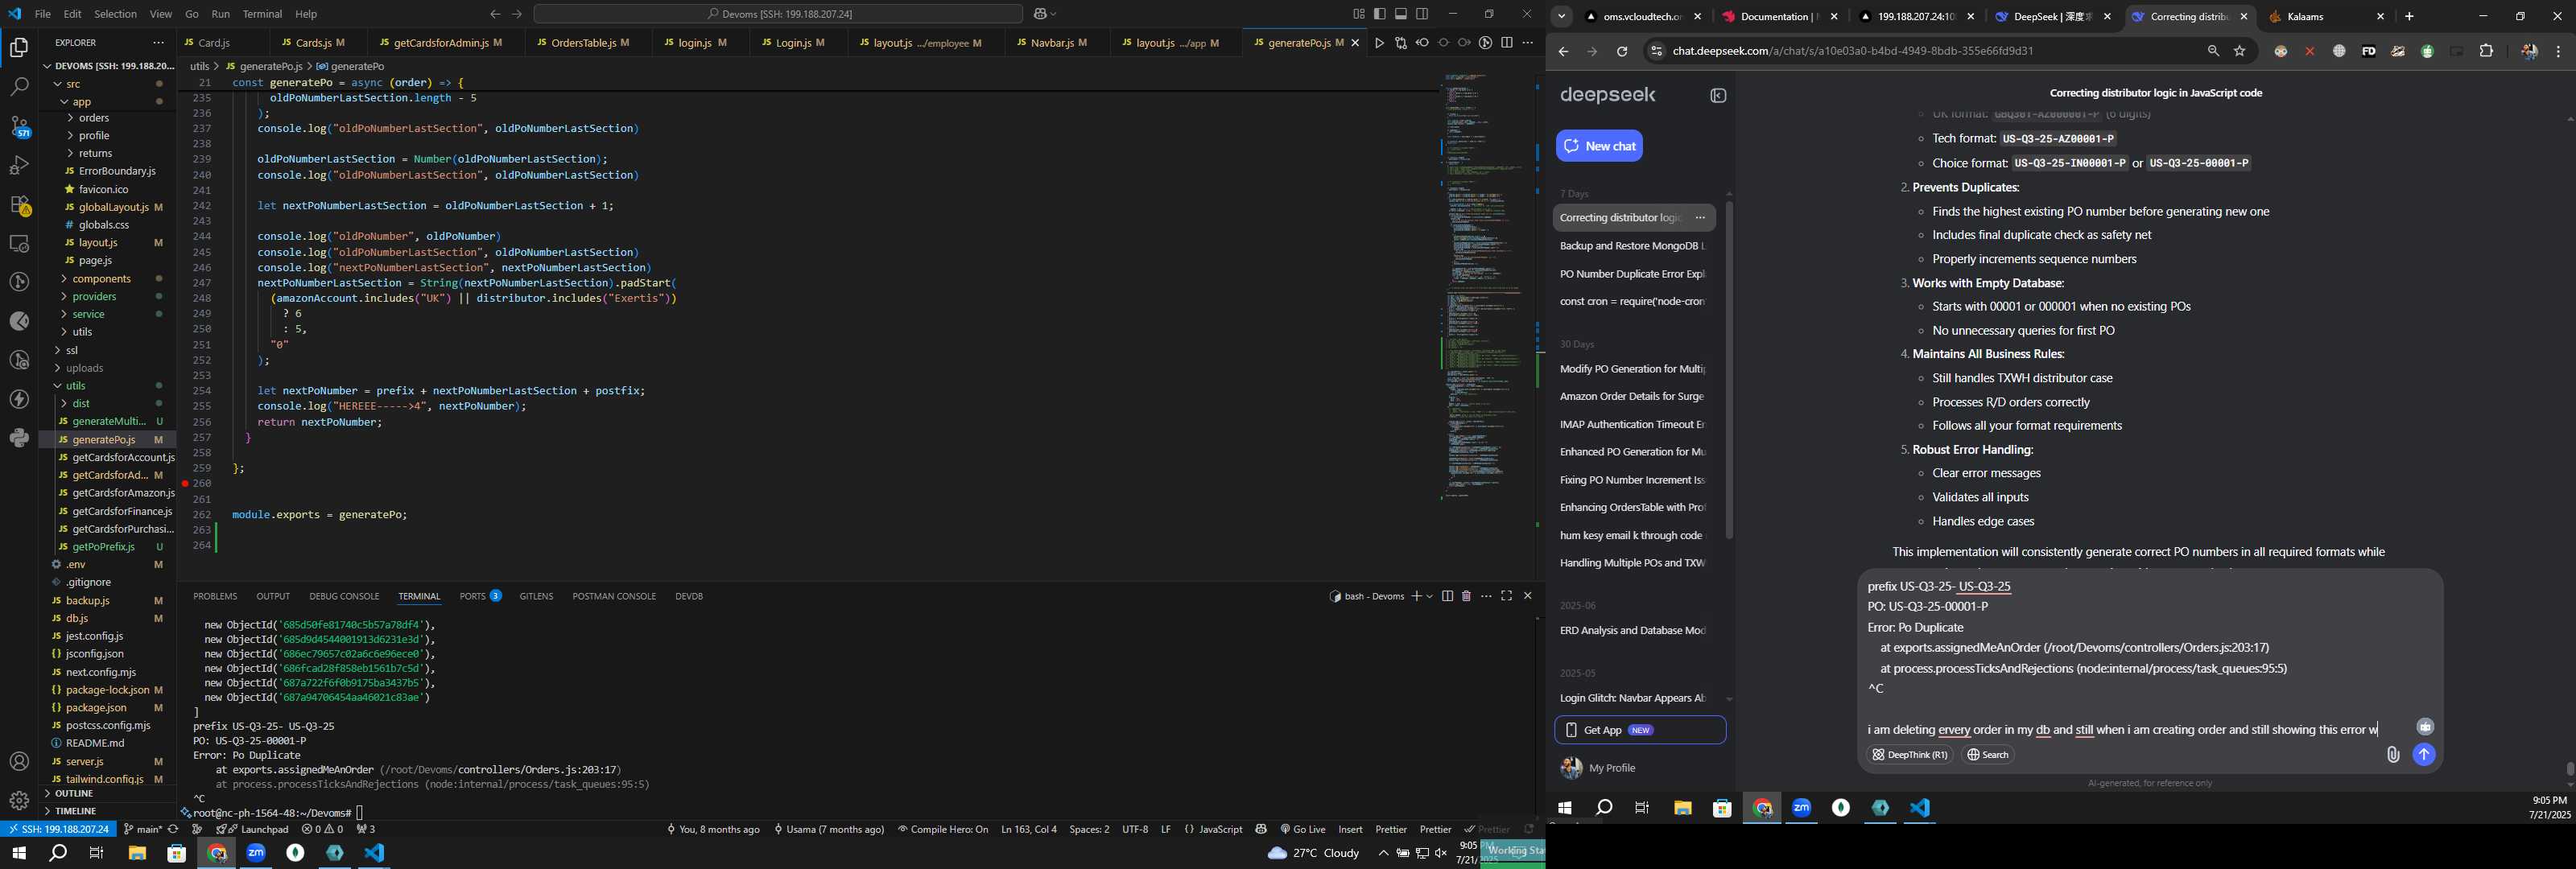Image resolution: width=2576 pixels, height=869 pixels.
Task: Bookmark this page with the star icon
Action: 2240,51
